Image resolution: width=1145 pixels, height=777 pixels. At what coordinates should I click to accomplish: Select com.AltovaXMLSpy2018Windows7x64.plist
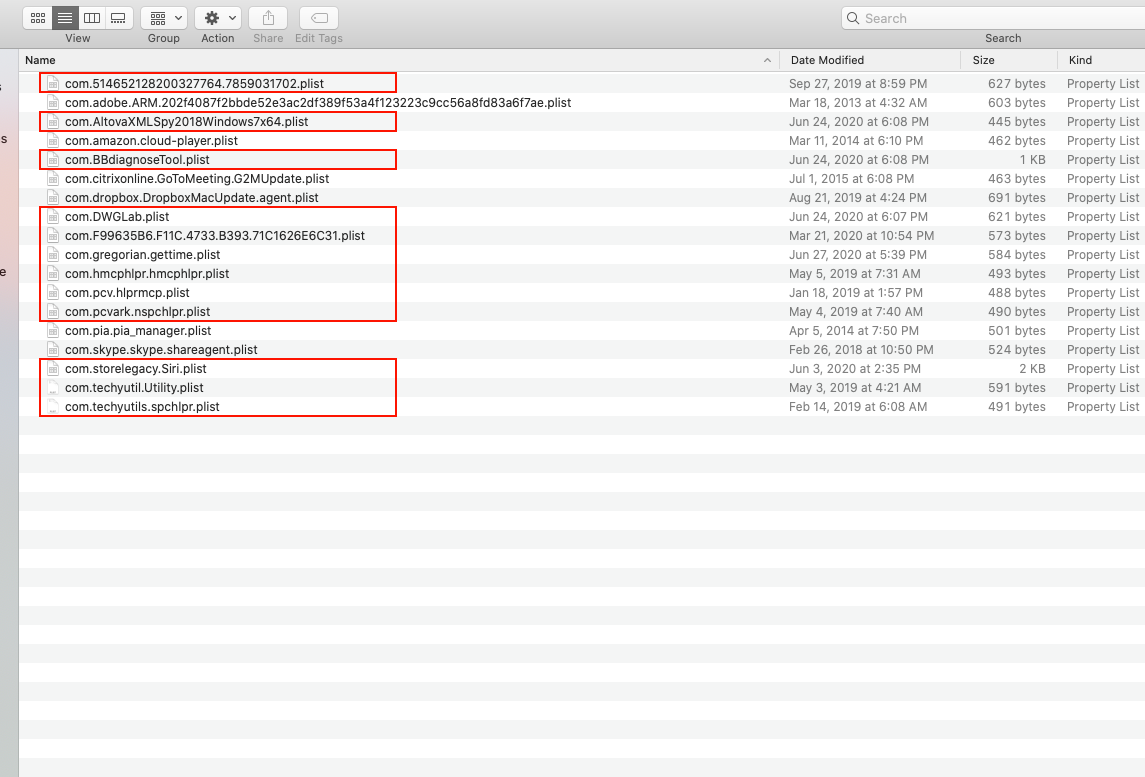[186, 121]
